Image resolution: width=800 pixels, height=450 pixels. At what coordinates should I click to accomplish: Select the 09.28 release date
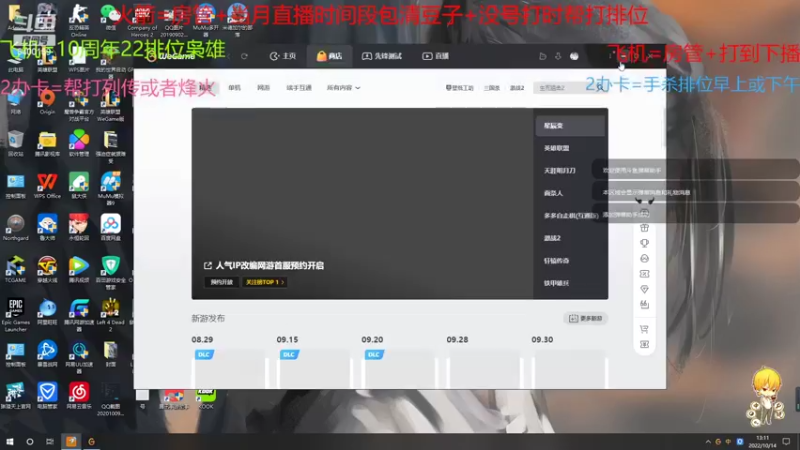click(x=457, y=339)
